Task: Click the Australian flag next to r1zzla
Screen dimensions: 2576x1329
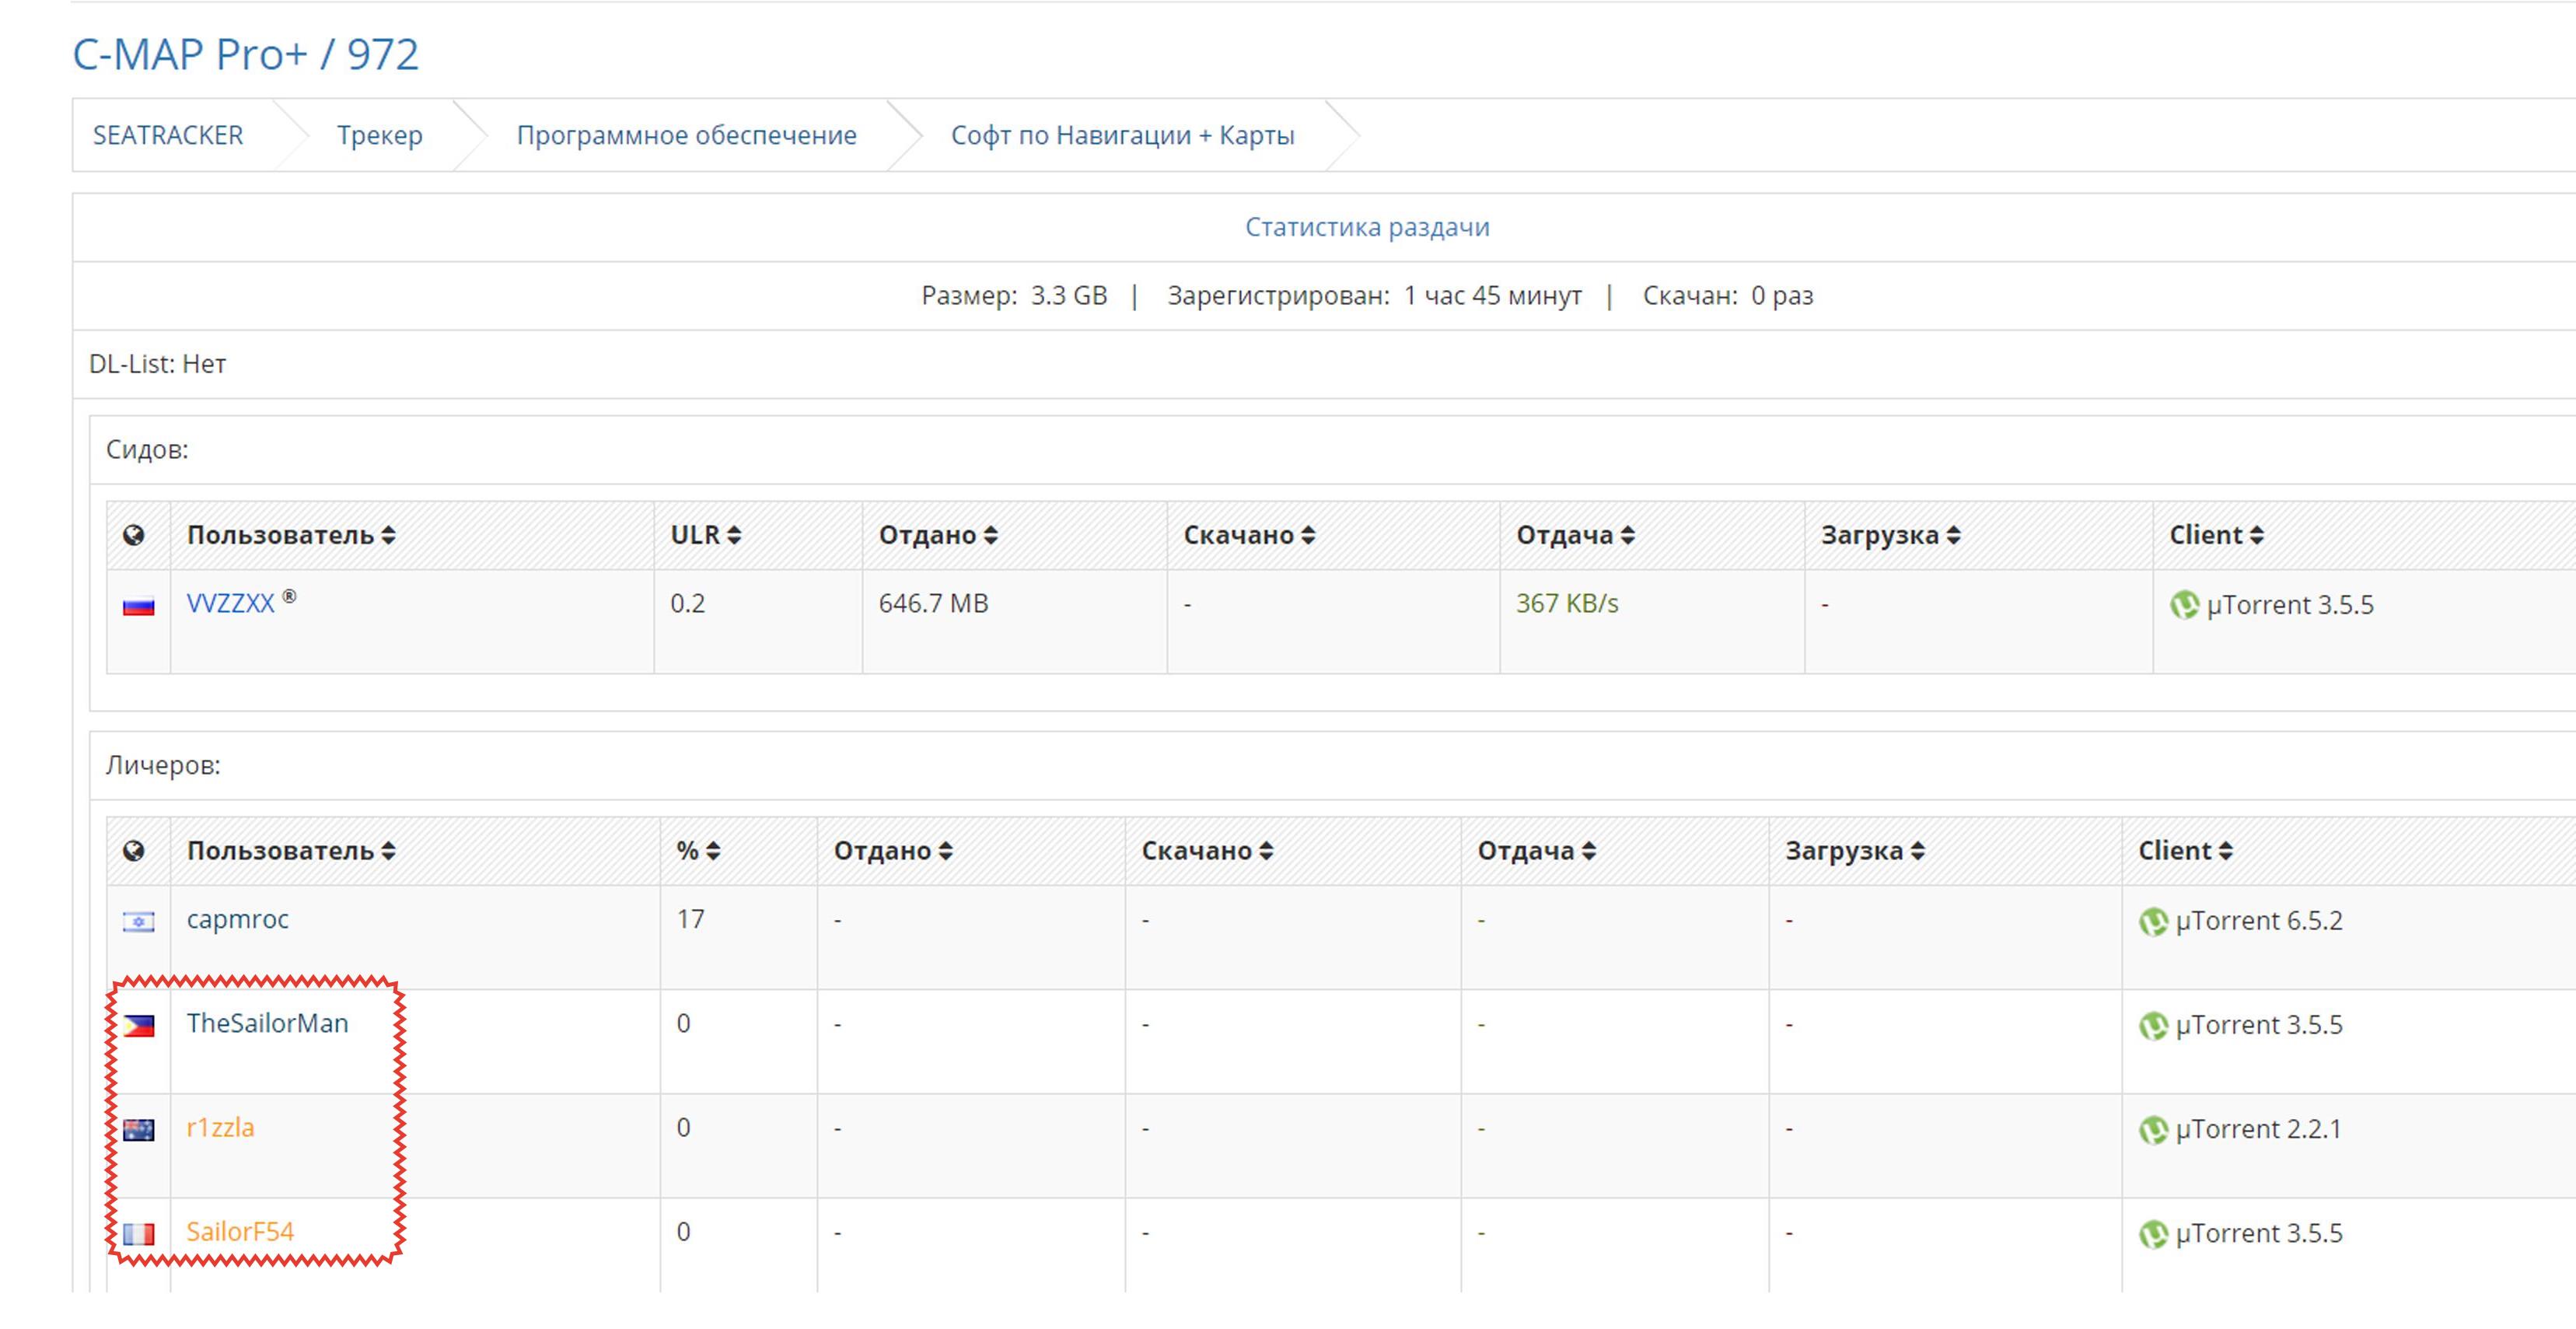Action: click(138, 1130)
